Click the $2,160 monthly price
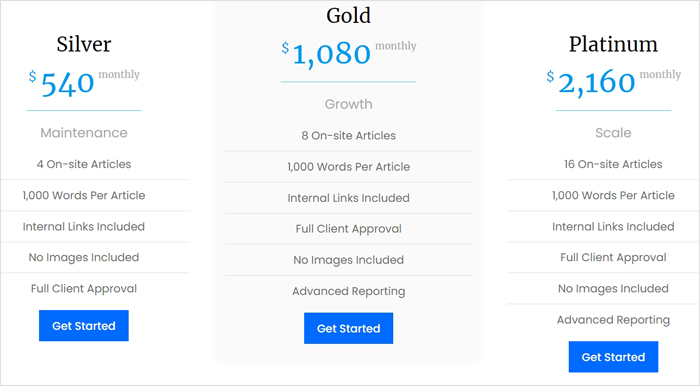 (x=613, y=83)
